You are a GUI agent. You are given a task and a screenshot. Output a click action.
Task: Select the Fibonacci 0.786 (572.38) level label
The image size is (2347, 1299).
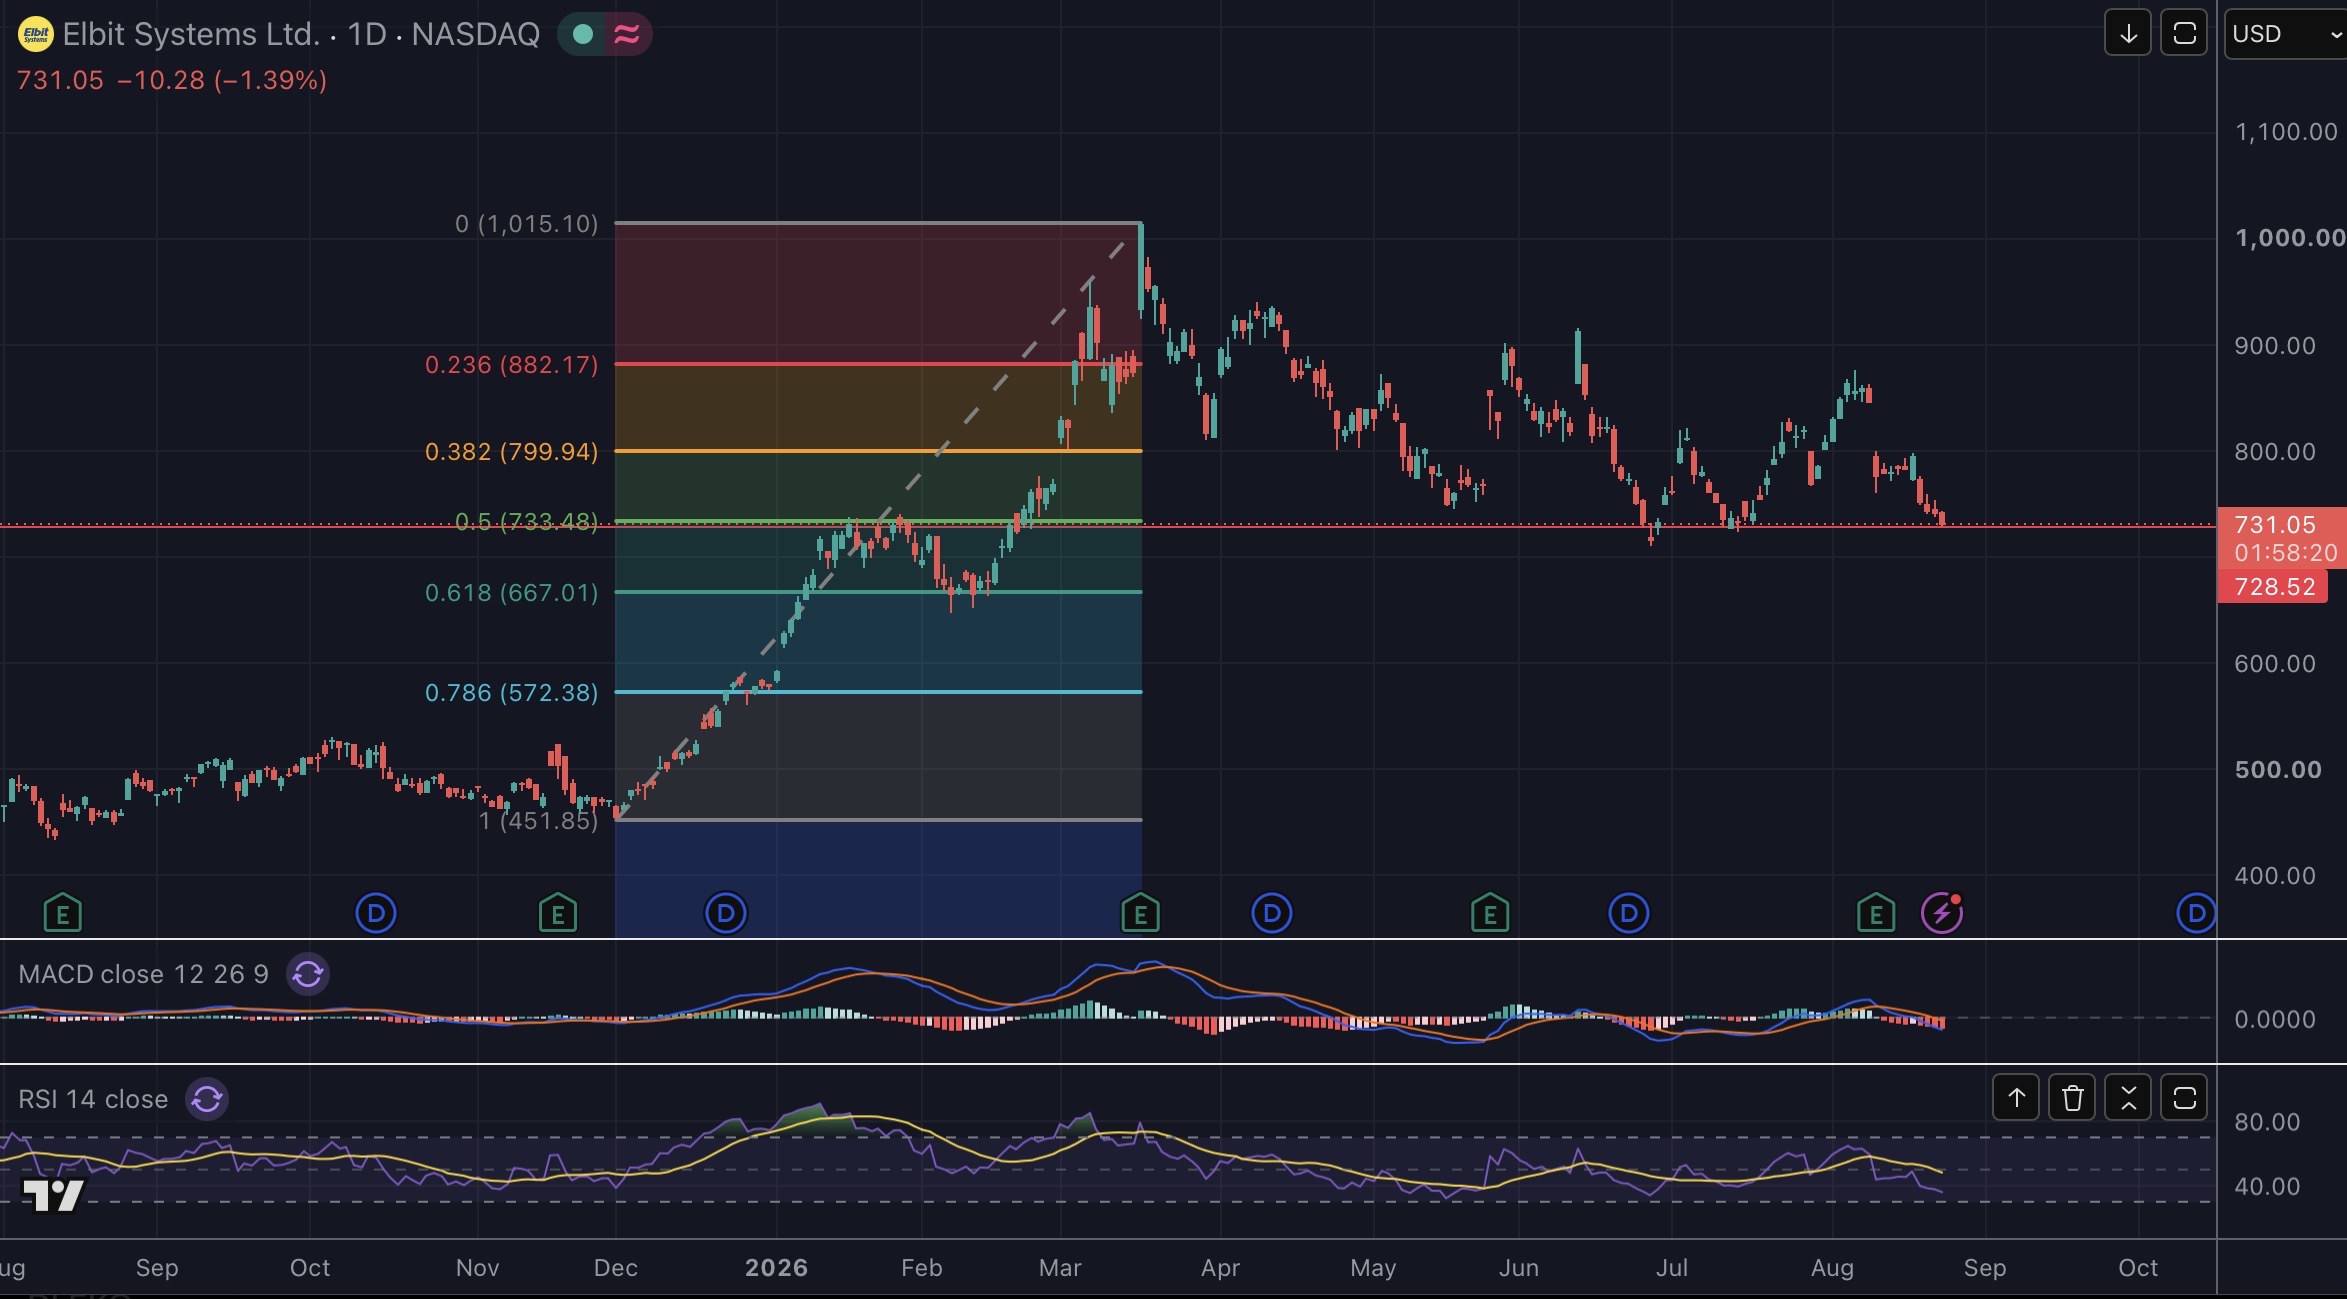tap(512, 693)
